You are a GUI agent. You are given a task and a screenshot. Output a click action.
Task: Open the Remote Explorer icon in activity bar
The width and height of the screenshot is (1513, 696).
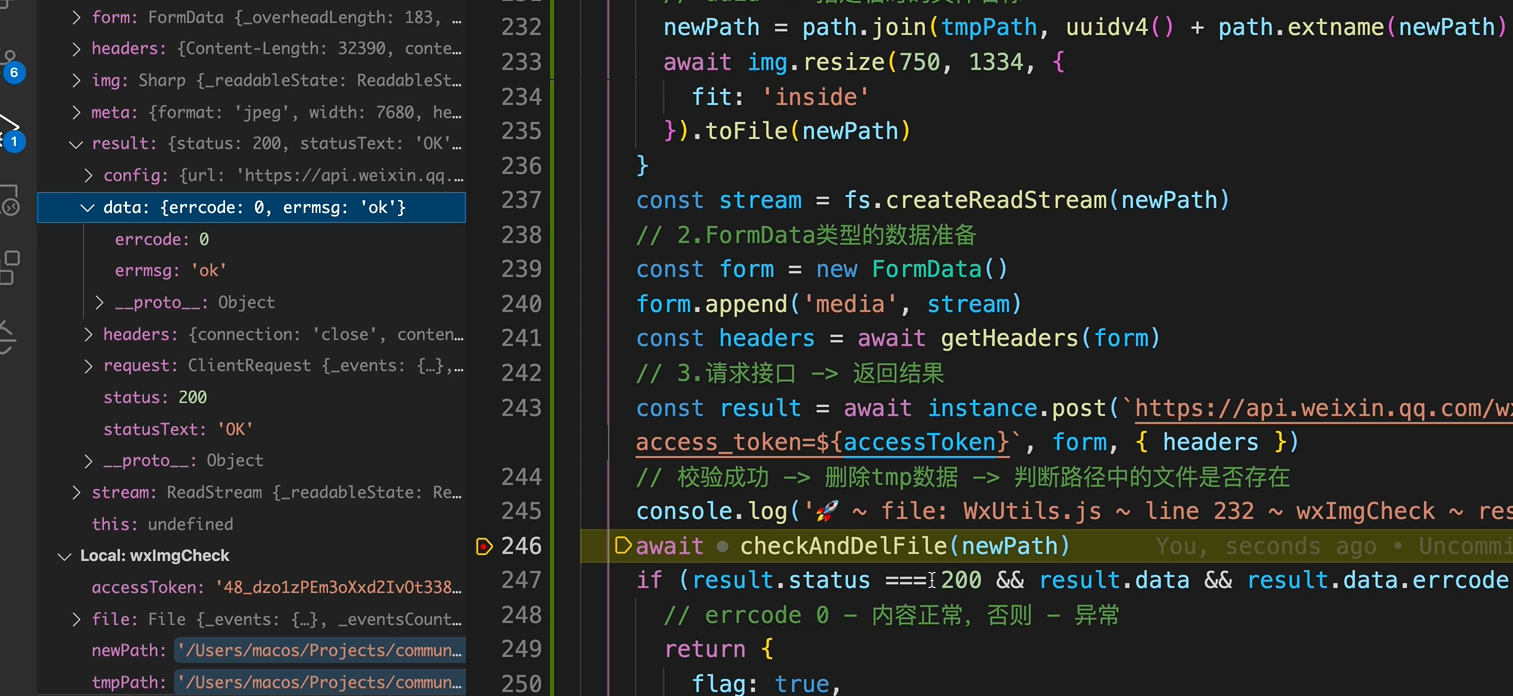[x=9, y=200]
